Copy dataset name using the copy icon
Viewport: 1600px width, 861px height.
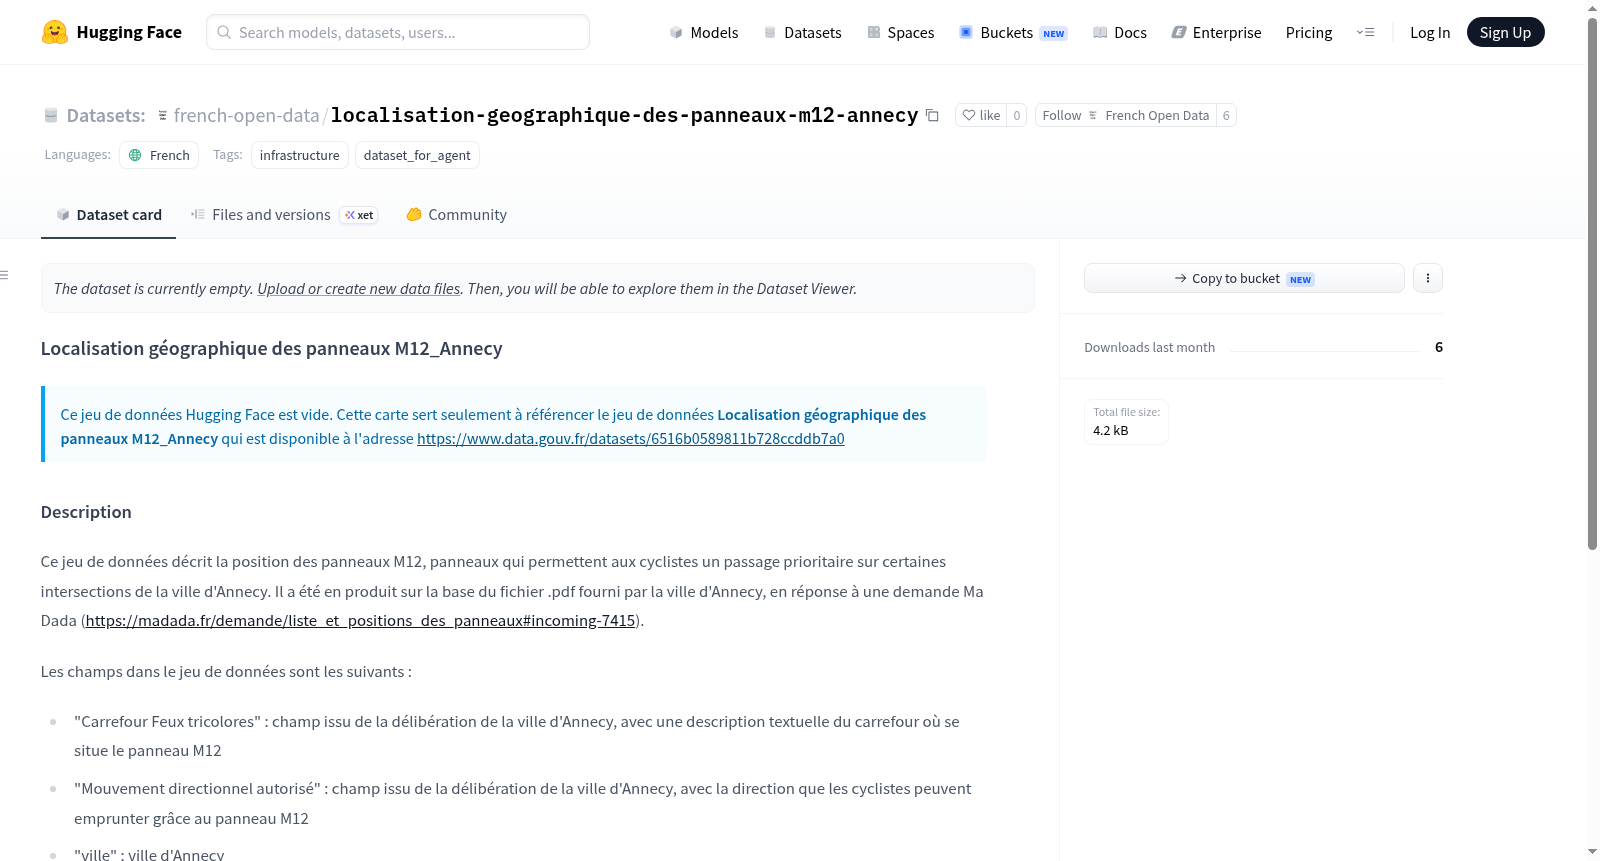pos(932,115)
